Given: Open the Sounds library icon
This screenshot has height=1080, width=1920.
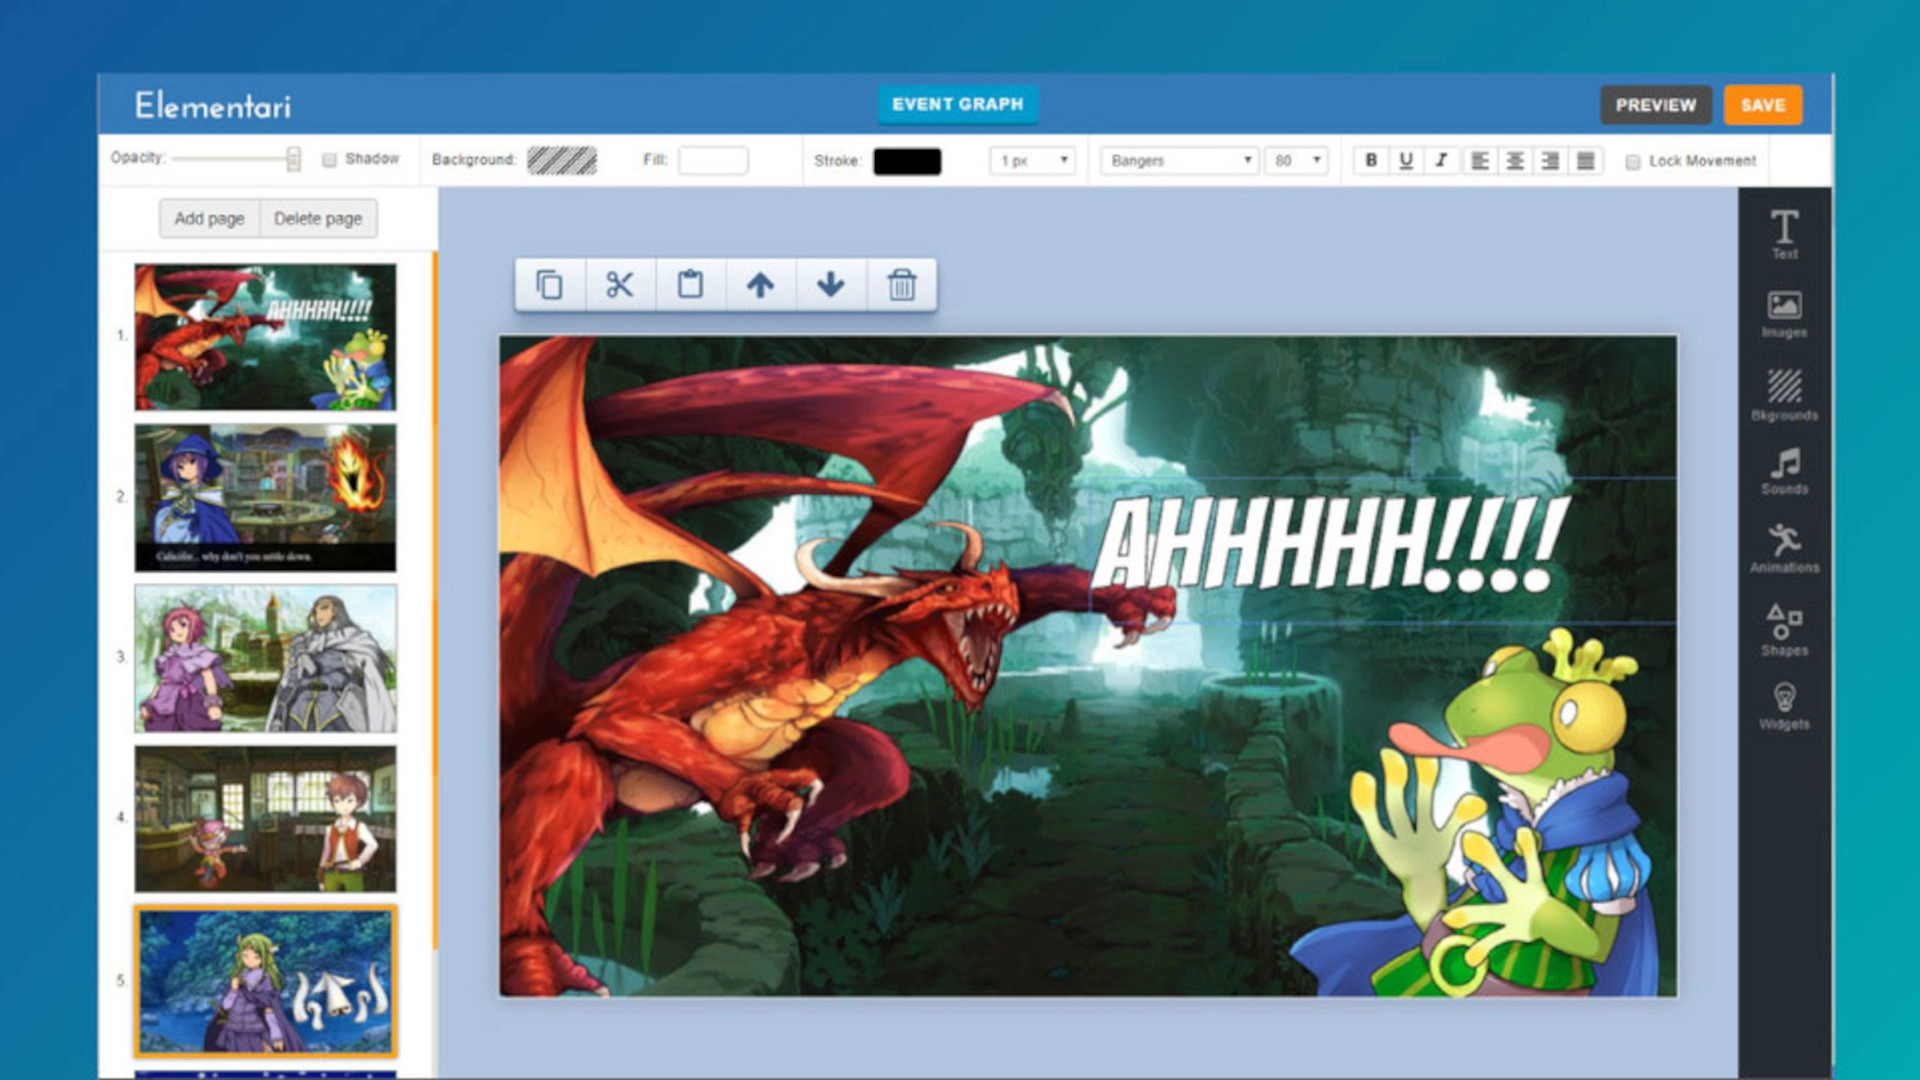Looking at the screenshot, I should pyautogui.click(x=1784, y=471).
